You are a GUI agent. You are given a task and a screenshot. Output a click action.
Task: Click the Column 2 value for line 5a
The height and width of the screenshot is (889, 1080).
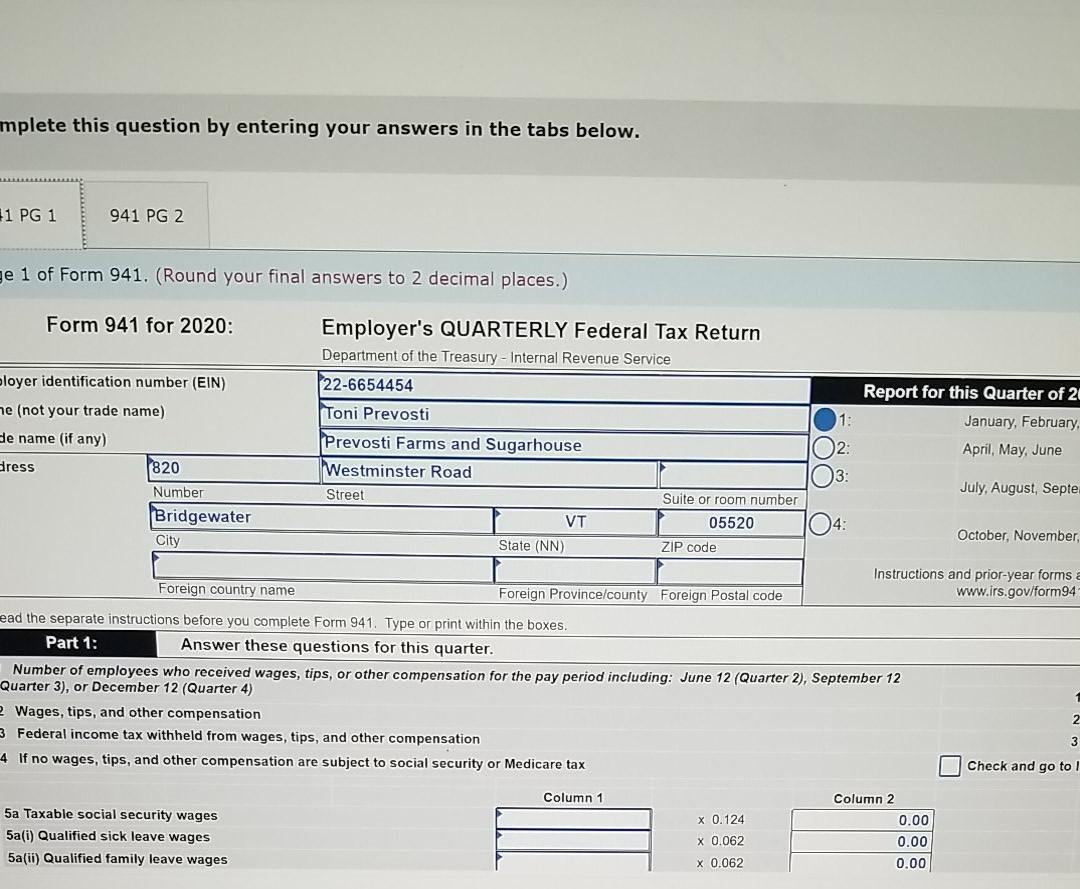pos(862,820)
